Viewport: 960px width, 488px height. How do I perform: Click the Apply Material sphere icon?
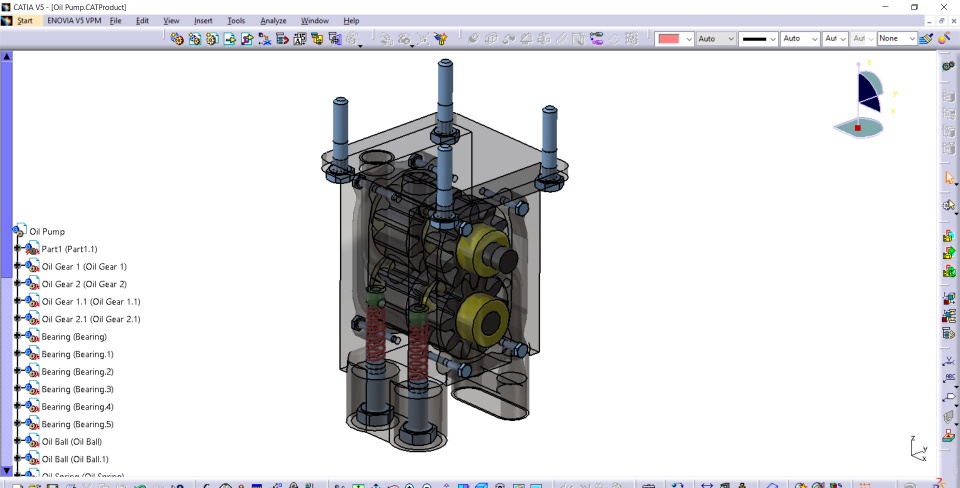coord(943,39)
